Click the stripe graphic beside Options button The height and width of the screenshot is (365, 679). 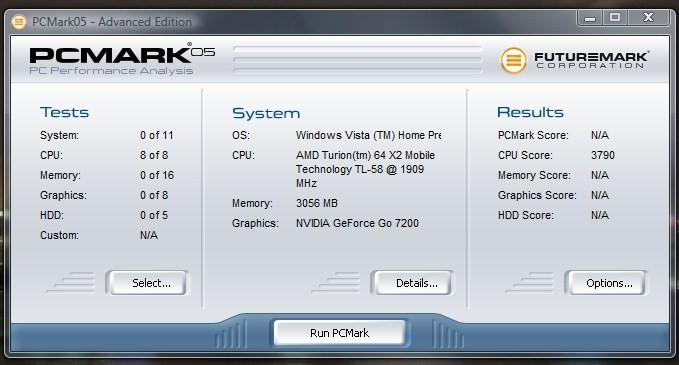pos(530,282)
